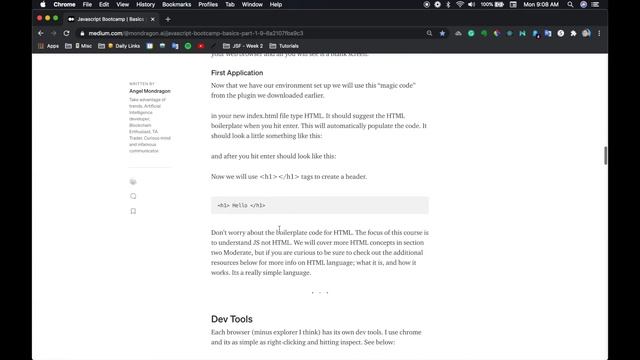
Task: Open Angel Mondragon author profile
Action: click(x=150, y=91)
